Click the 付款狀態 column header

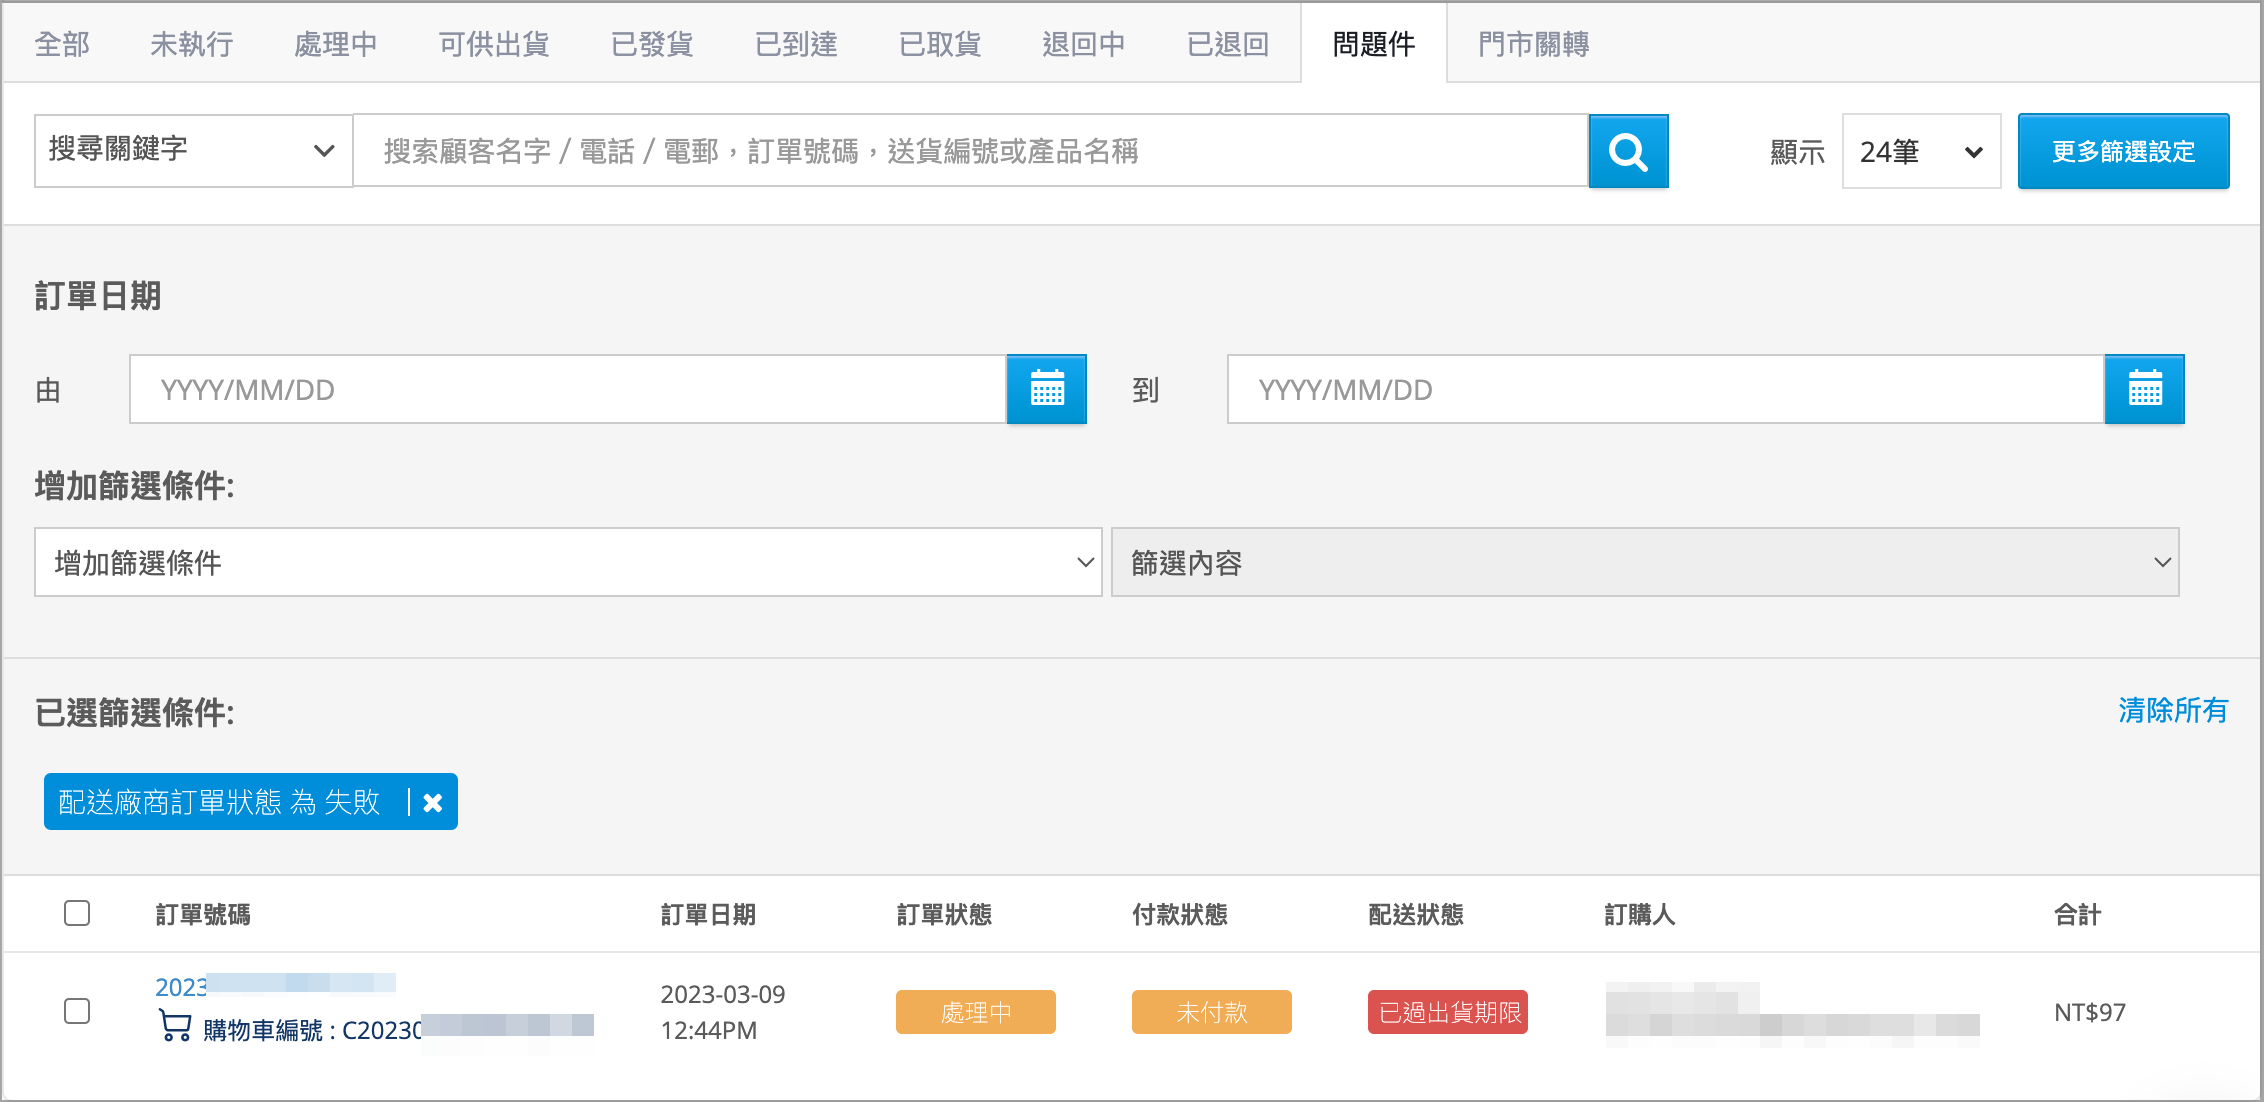pos(1180,914)
